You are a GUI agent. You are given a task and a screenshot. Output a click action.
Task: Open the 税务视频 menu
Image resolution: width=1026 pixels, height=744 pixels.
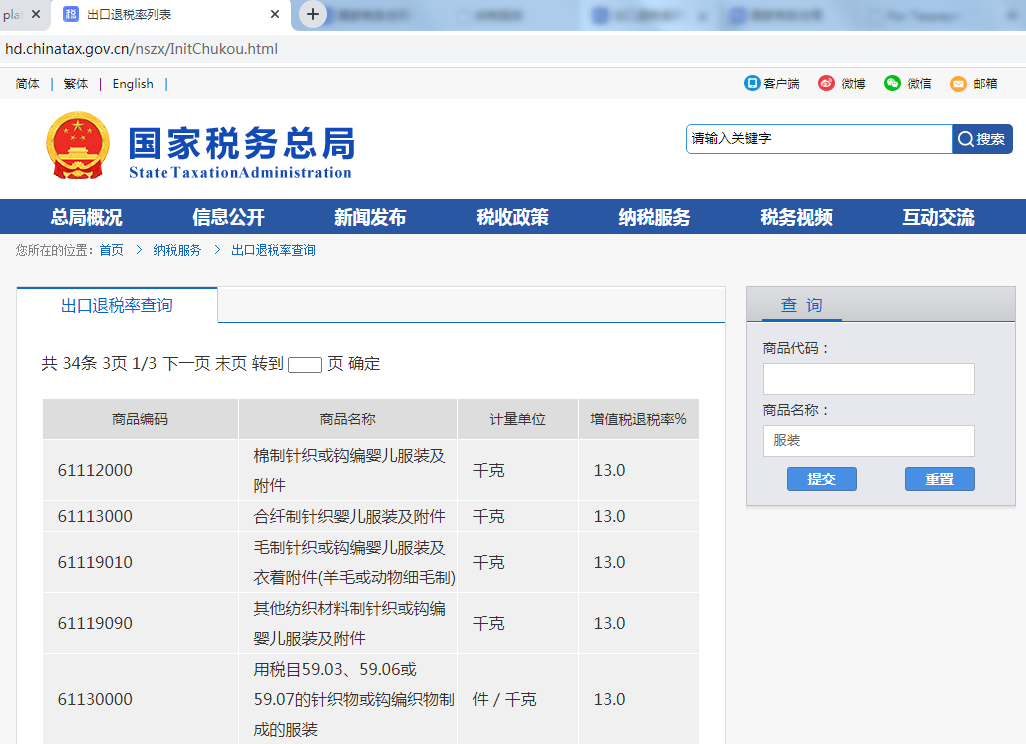click(x=796, y=217)
